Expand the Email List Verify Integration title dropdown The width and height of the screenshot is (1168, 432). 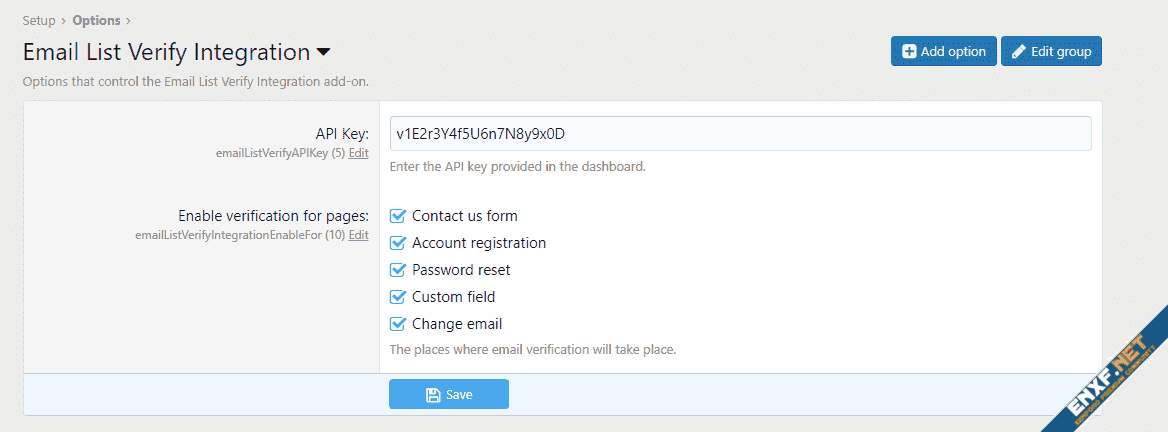click(324, 52)
